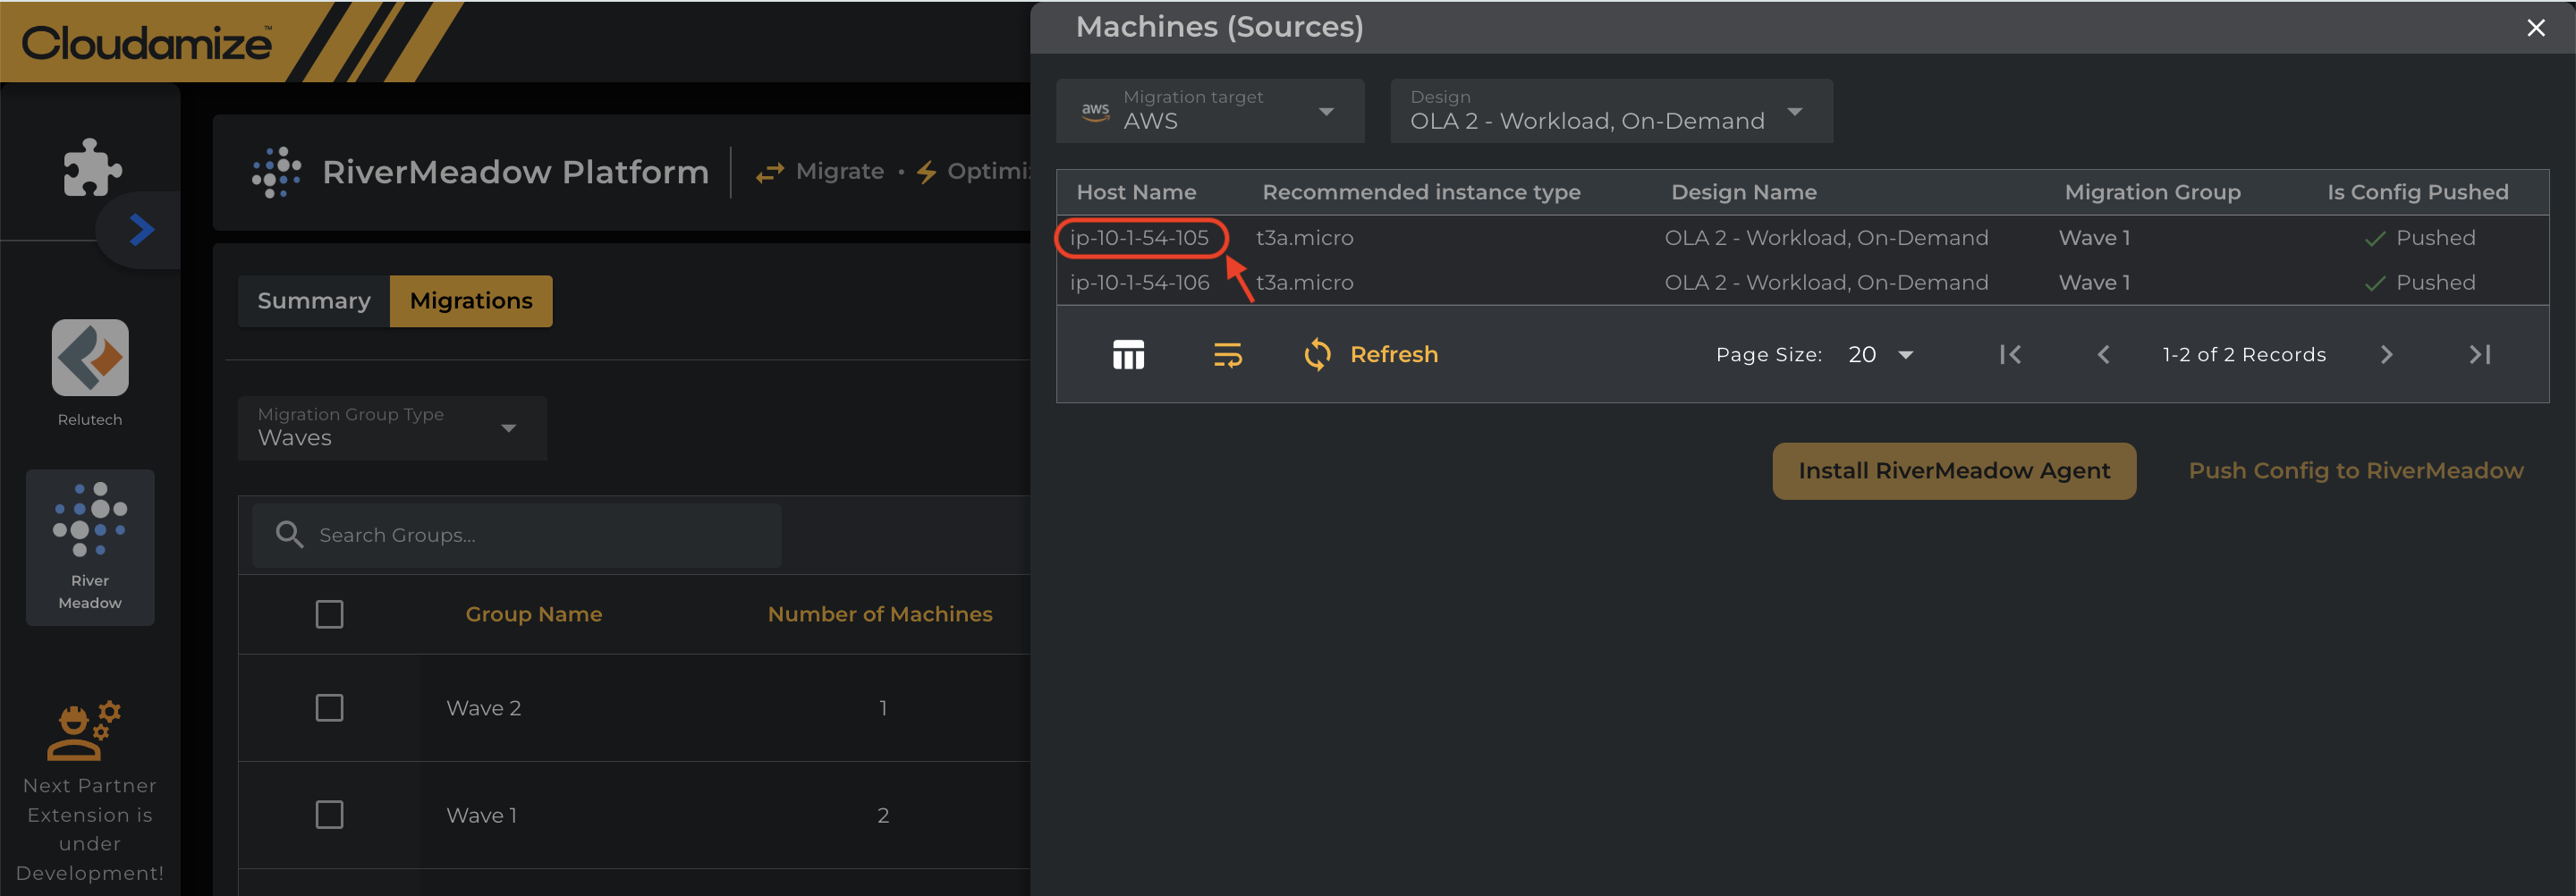Open the column chooser table icon
Screen dimensions: 2576x896
point(1128,355)
